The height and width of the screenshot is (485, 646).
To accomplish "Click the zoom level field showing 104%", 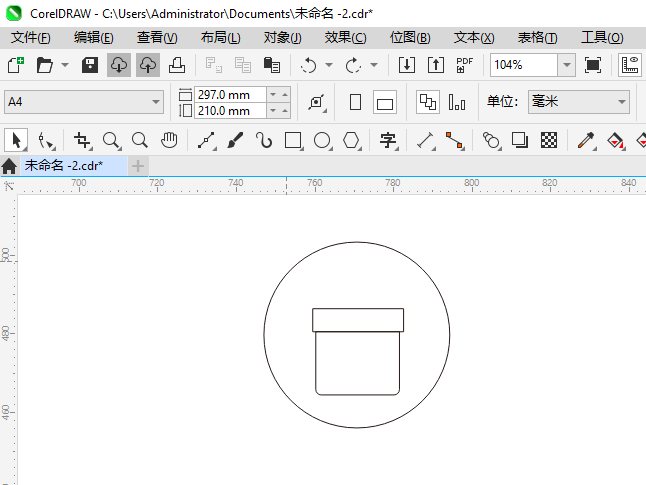I will 524,65.
